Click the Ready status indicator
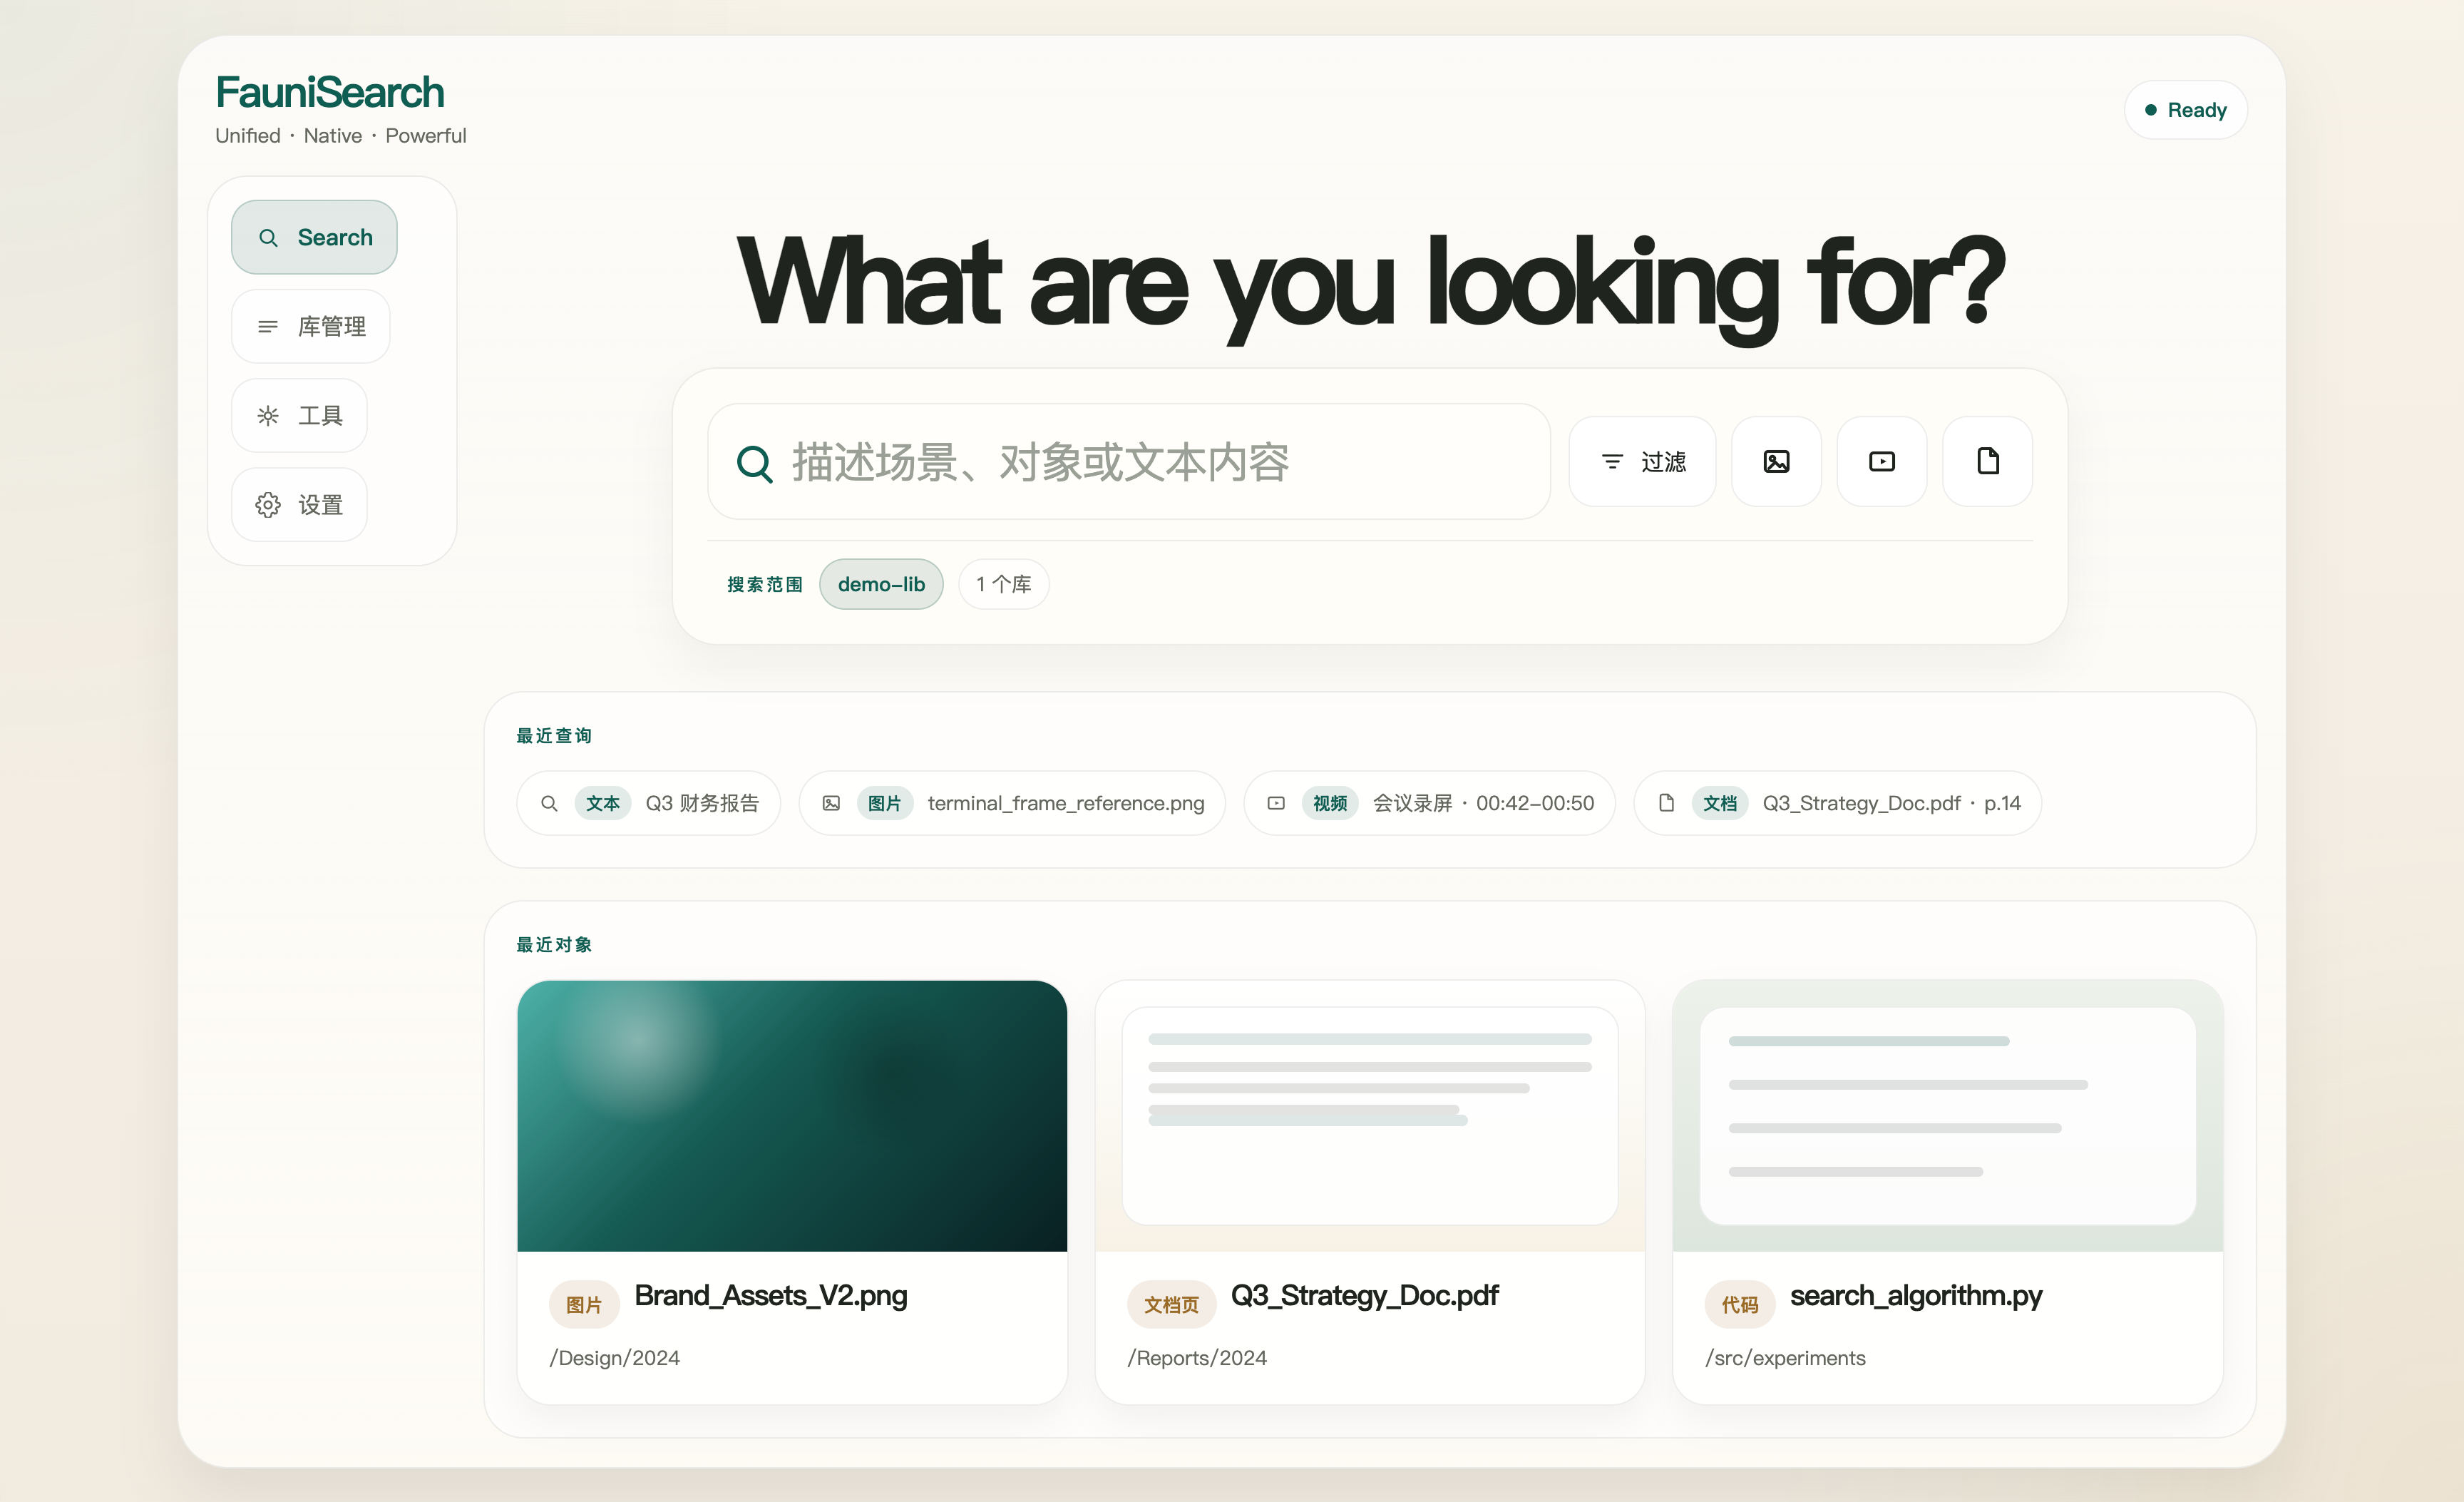The width and height of the screenshot is (2464, 1502). [x=2186, y=110]
